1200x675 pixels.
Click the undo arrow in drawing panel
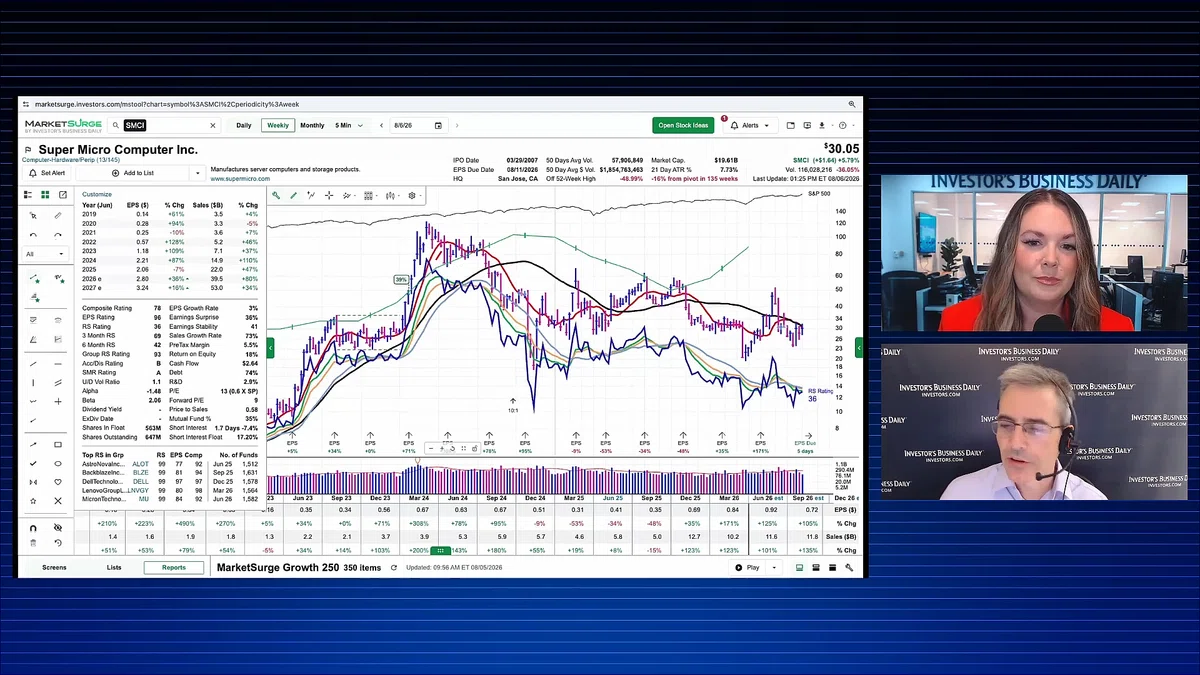[33, 235]
